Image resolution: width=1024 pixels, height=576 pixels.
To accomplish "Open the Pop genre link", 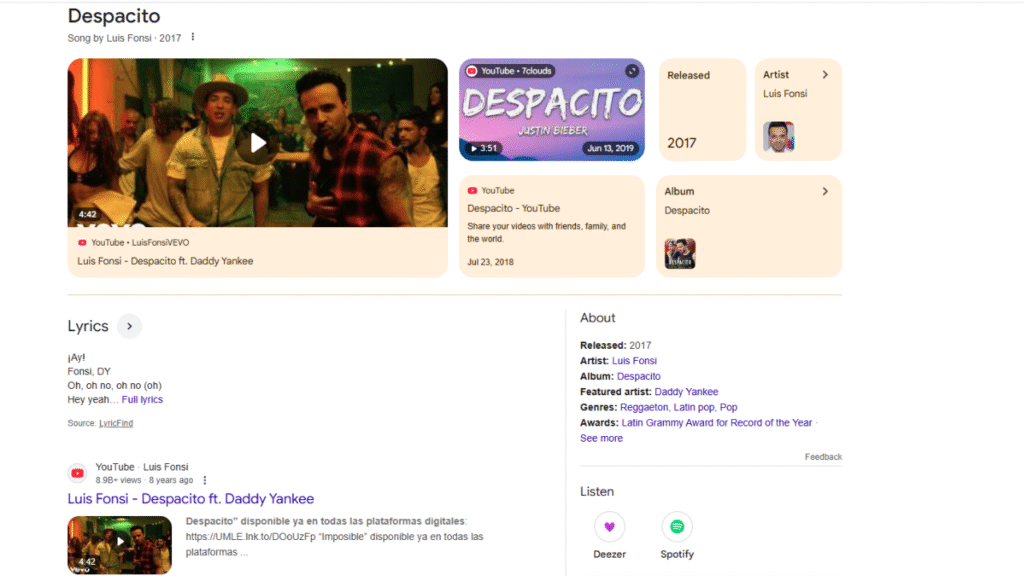I will (x=729, y=407).
